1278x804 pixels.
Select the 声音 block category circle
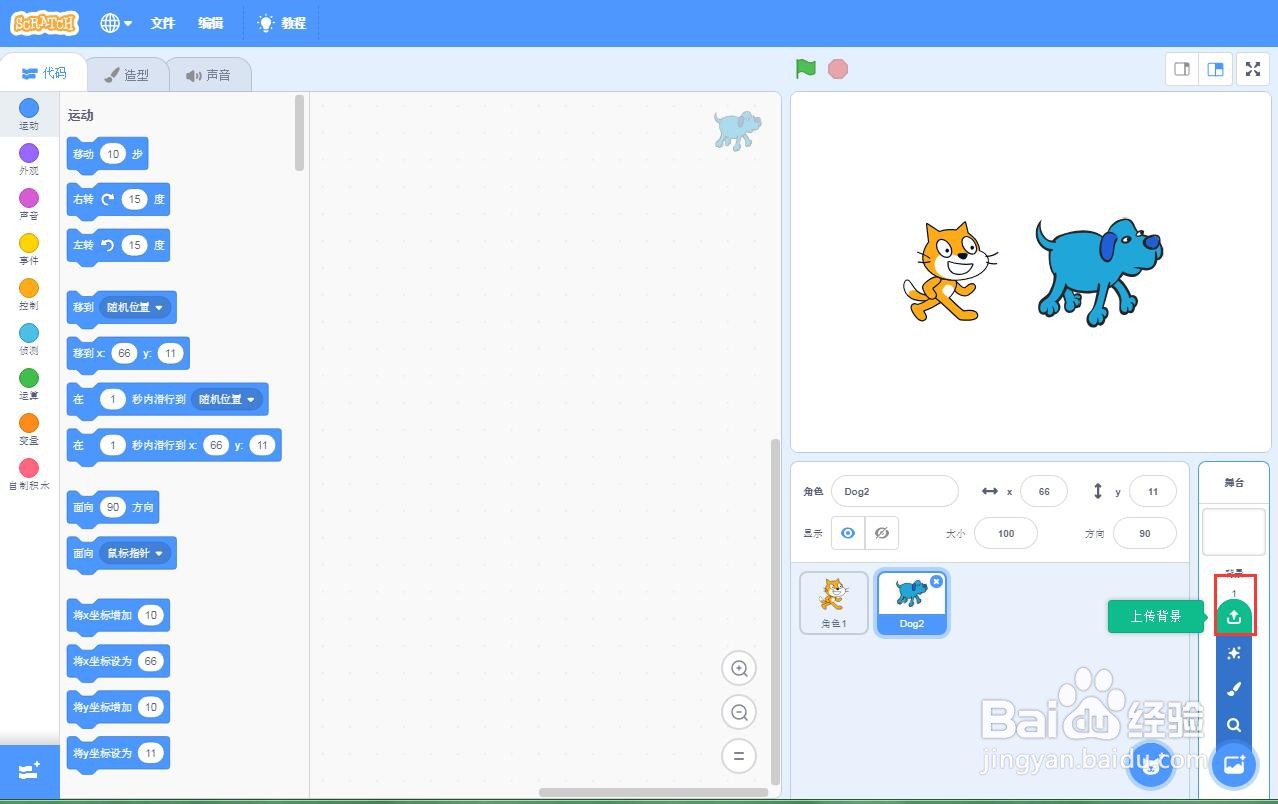coord(29,197)
